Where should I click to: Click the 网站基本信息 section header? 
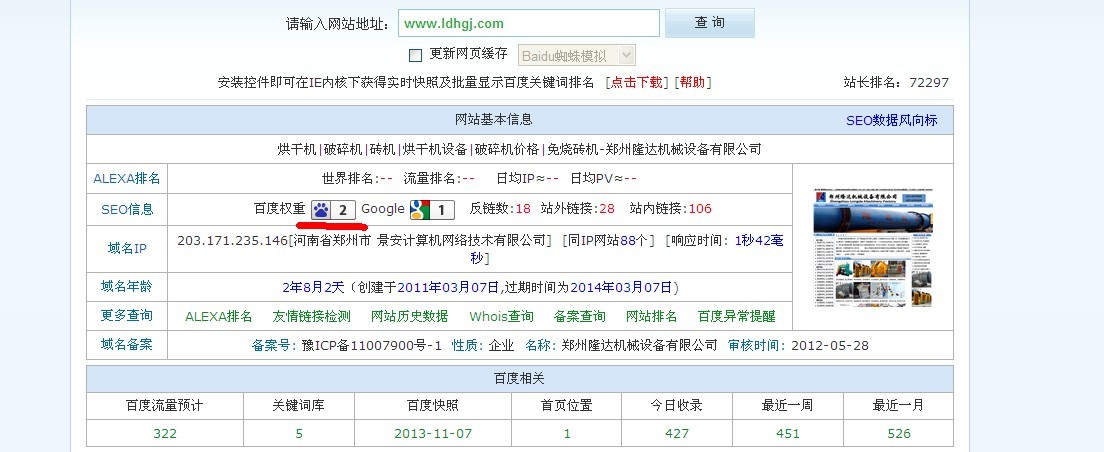tap(494, 120)
